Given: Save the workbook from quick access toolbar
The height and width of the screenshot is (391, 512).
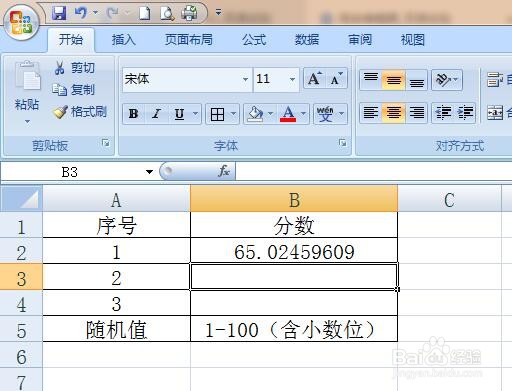Looking at the screenshot, I should pyautogui.click(x=59, y=13).
